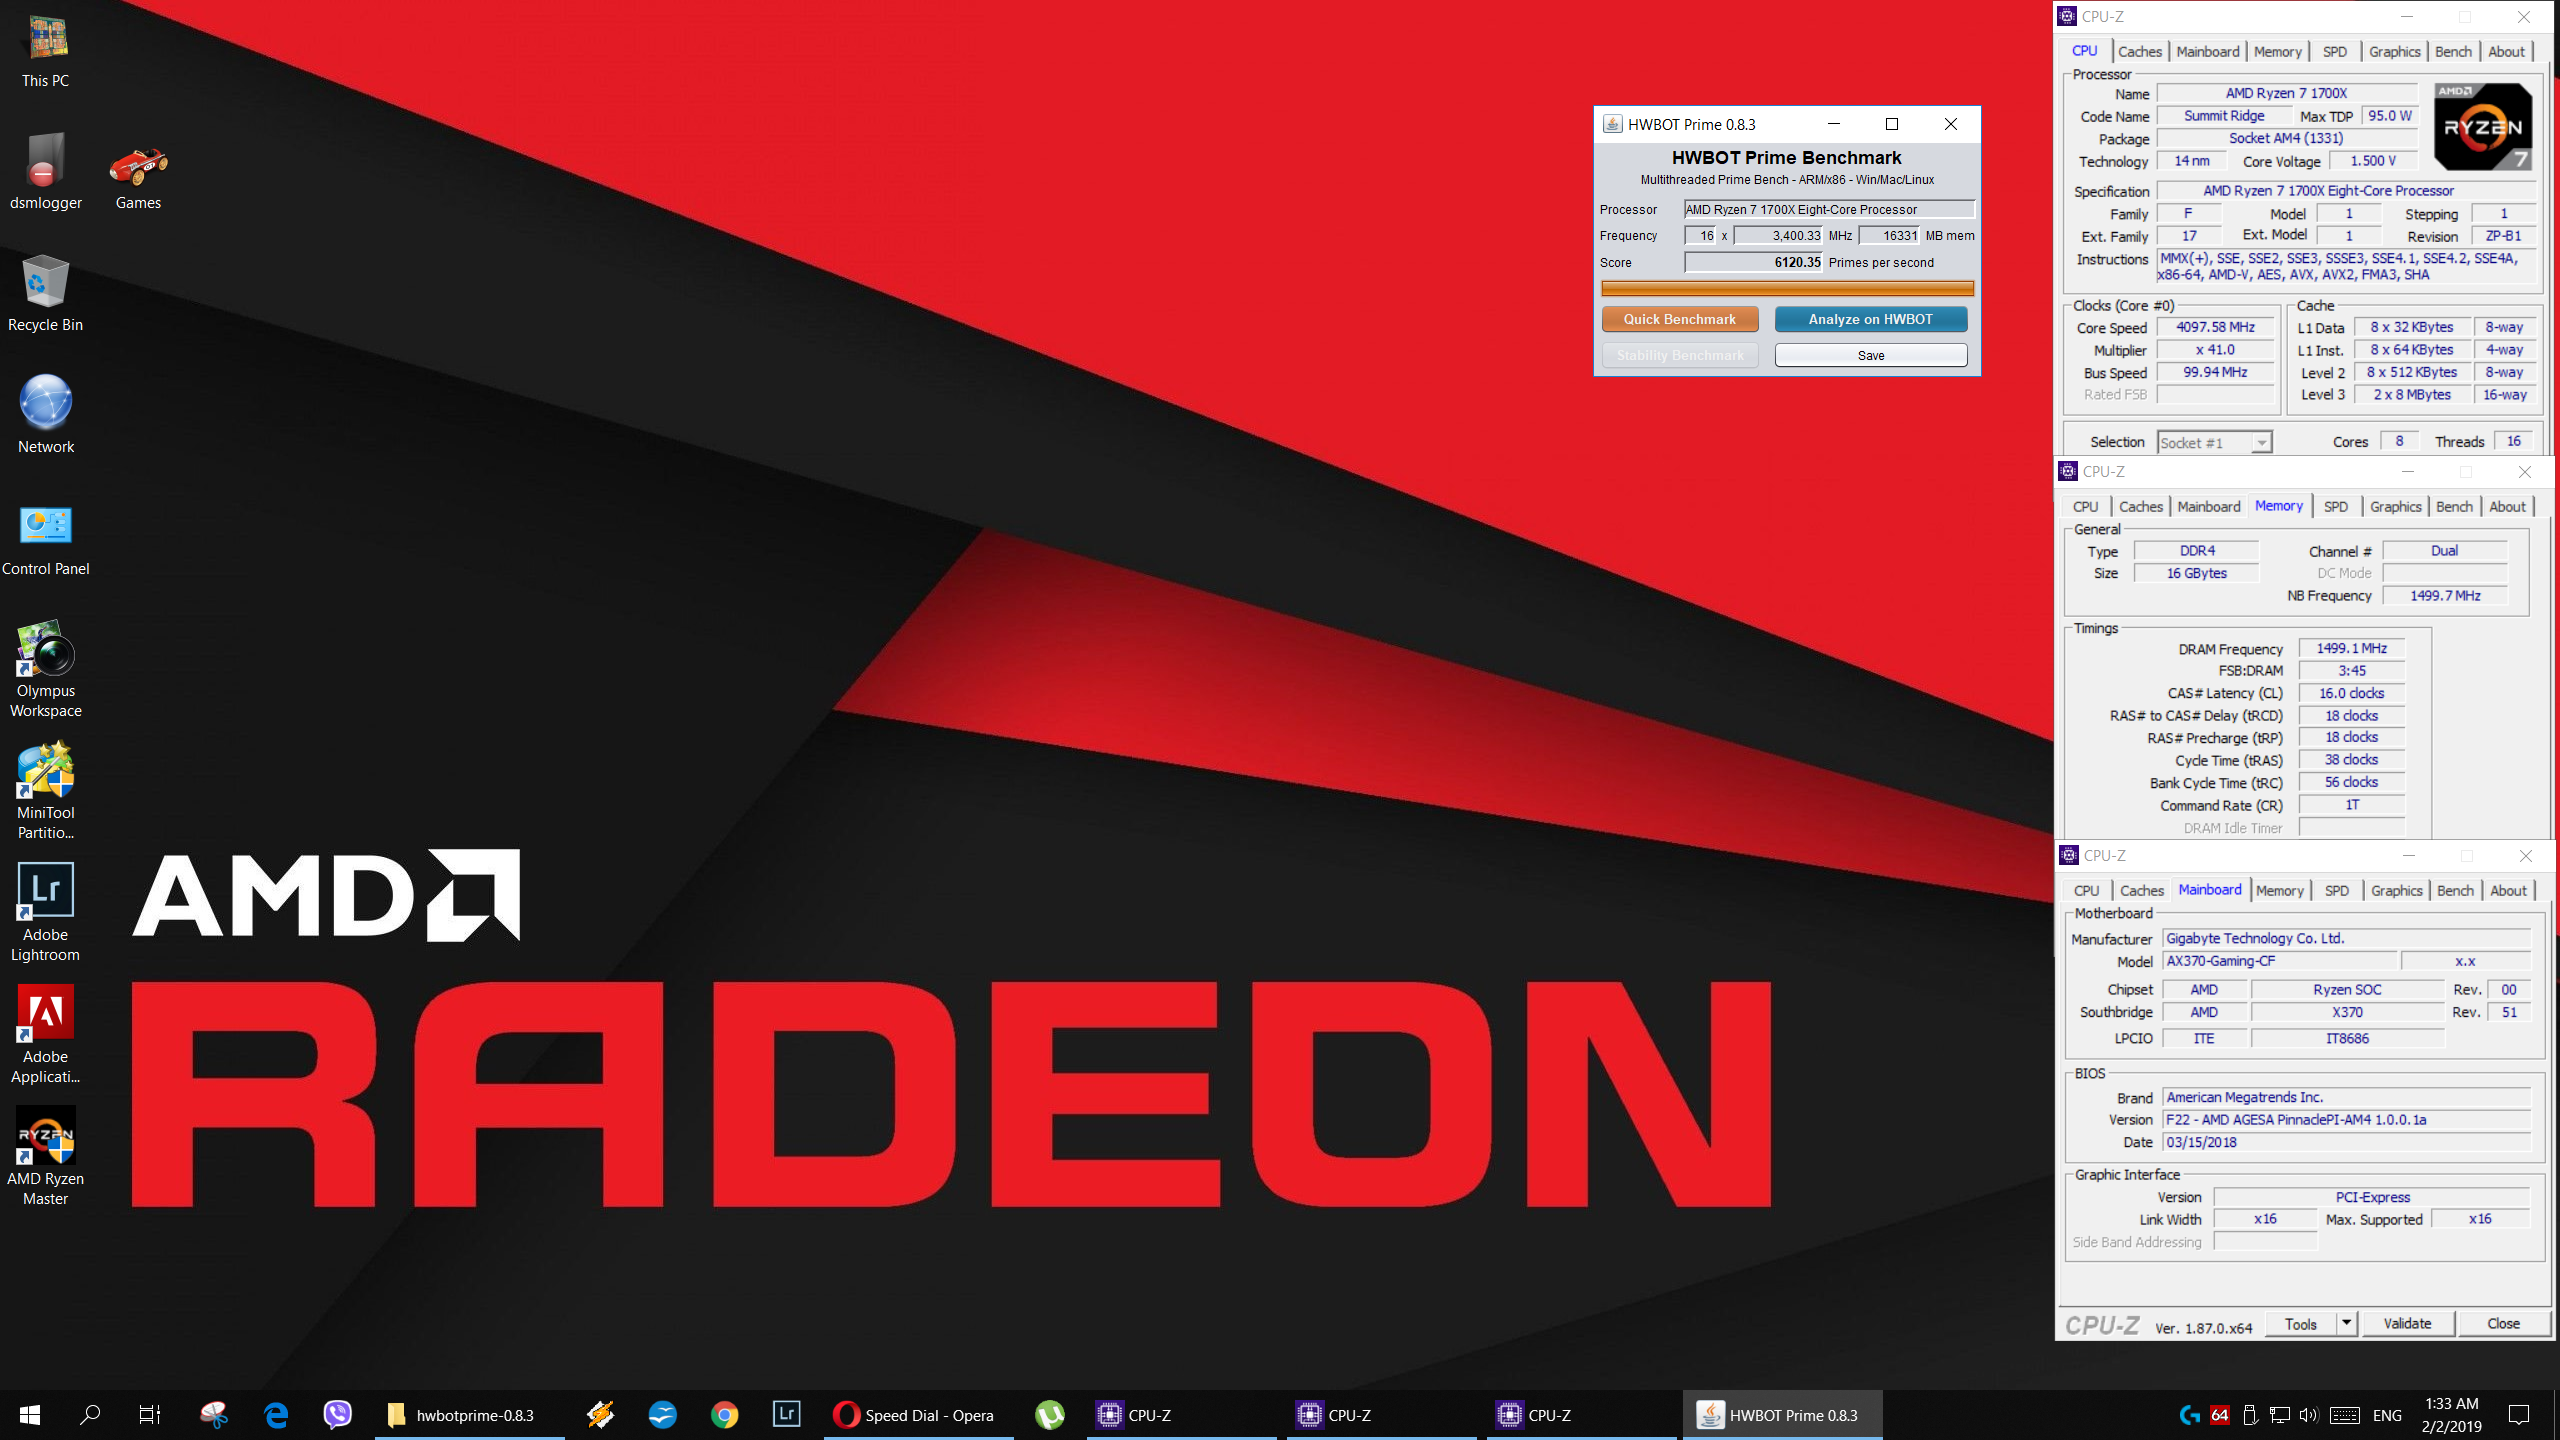This screenshot has width=2560, height=1440.
Task: Click the Save button in HWBOT Prime
Action: point(1871,355)
